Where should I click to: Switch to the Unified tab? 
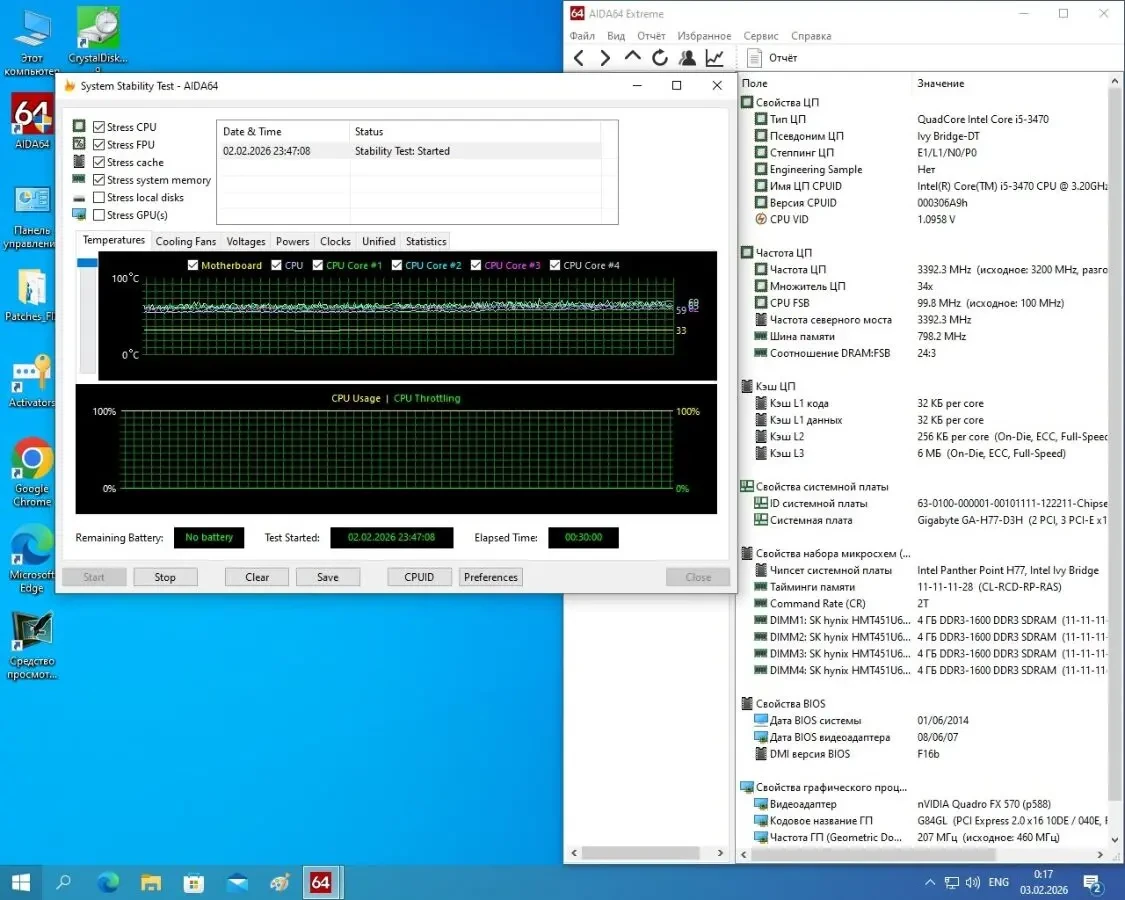pos(378,241)
